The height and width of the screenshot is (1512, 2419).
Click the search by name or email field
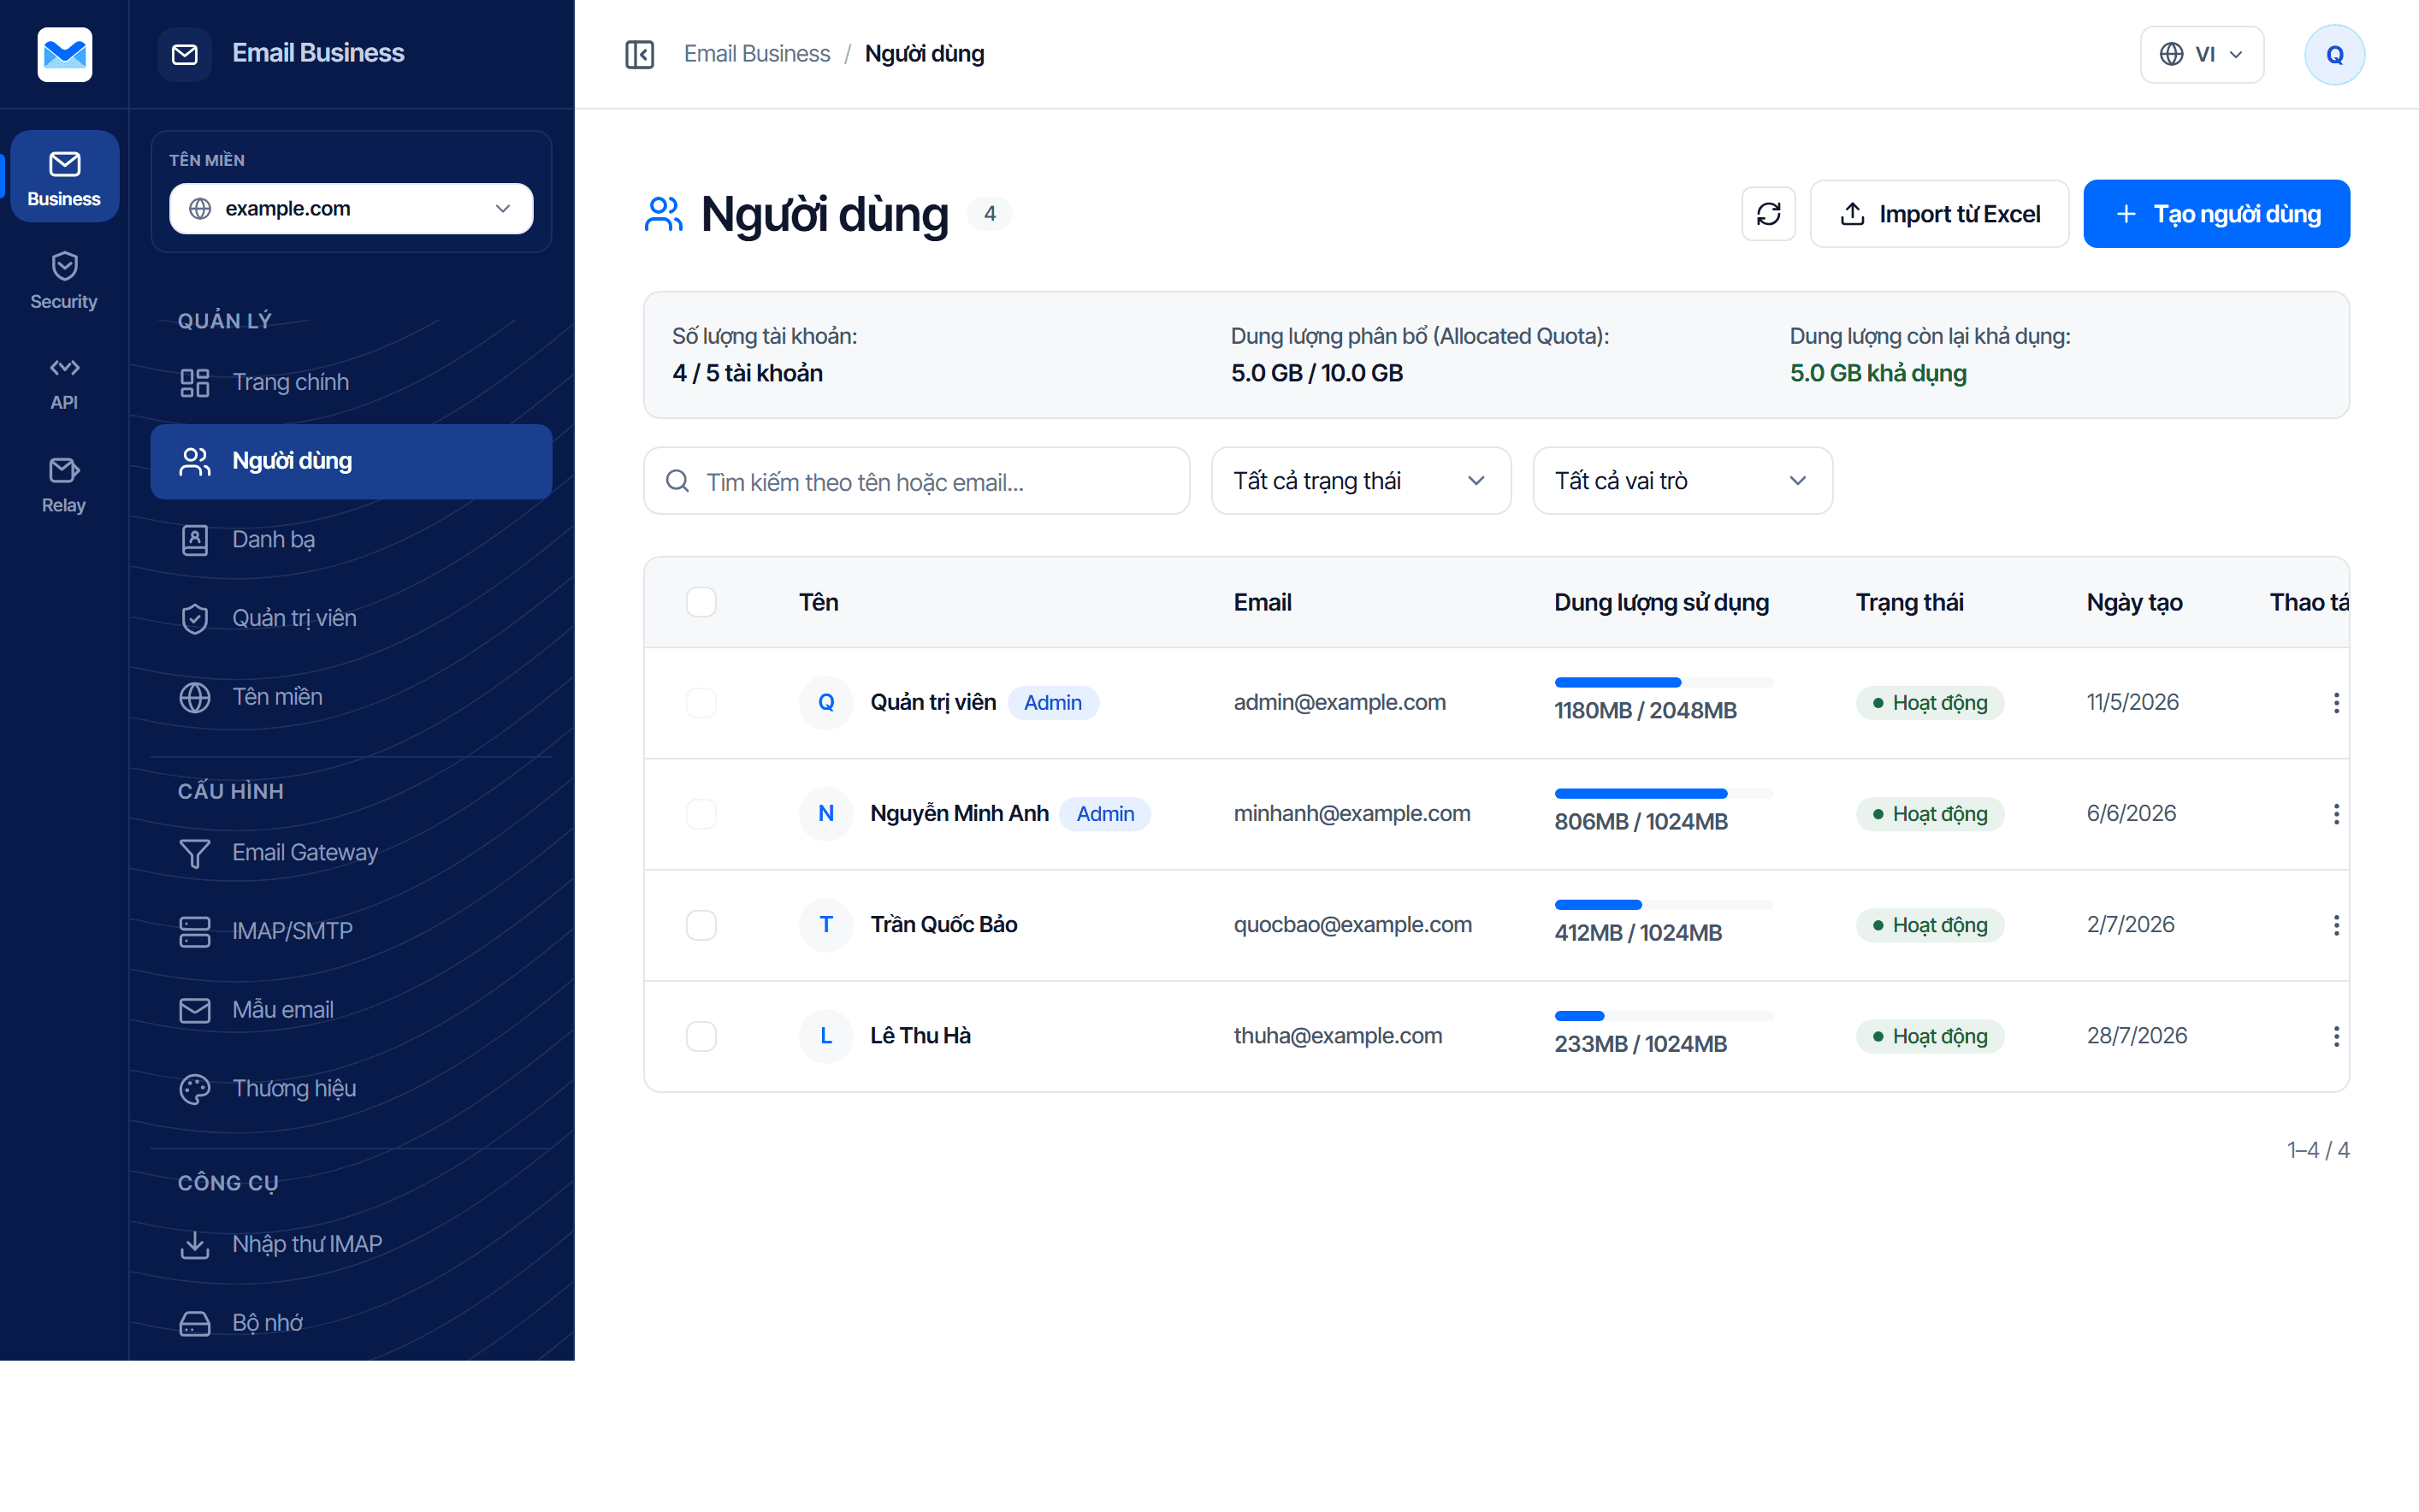[x=916, y=481]
